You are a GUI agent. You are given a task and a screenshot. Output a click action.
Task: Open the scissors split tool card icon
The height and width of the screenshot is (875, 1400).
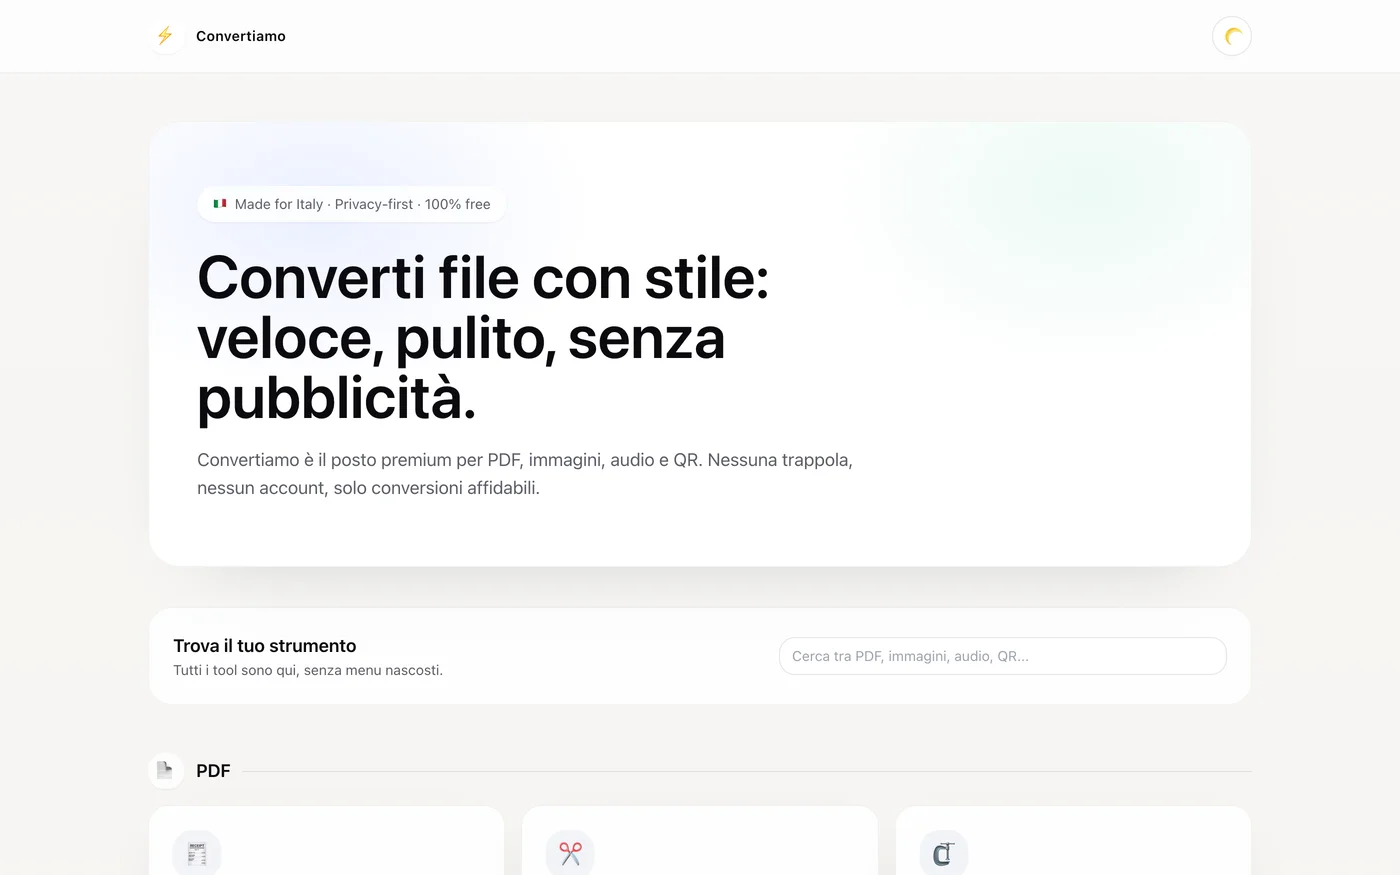pyautogui.click(x=570, y=853)
